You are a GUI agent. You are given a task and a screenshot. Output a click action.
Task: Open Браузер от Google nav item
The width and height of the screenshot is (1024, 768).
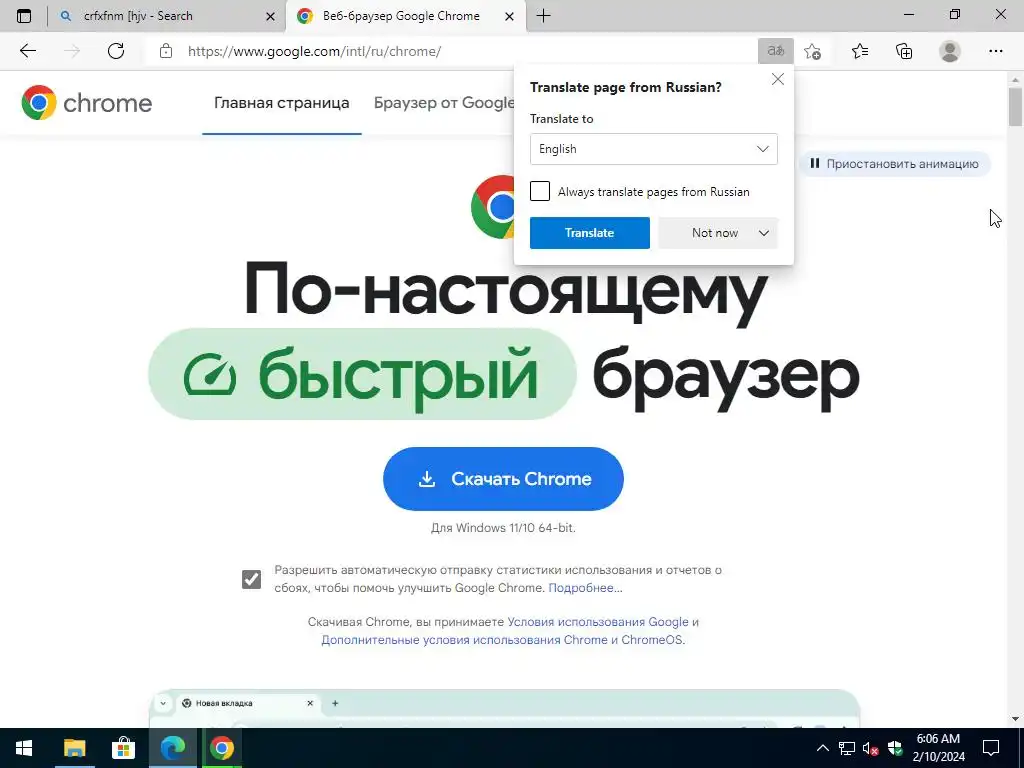pyautogui.click(x=444, y=103)
